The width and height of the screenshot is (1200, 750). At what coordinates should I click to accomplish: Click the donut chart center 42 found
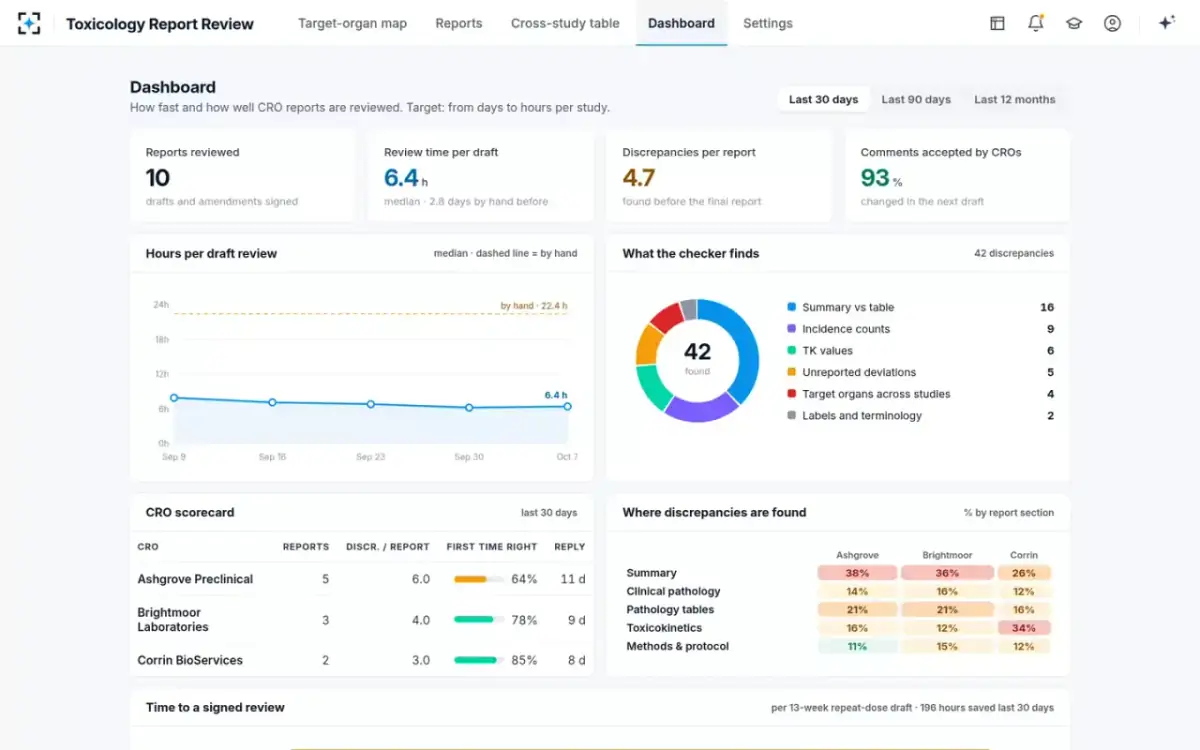point(697,356)
